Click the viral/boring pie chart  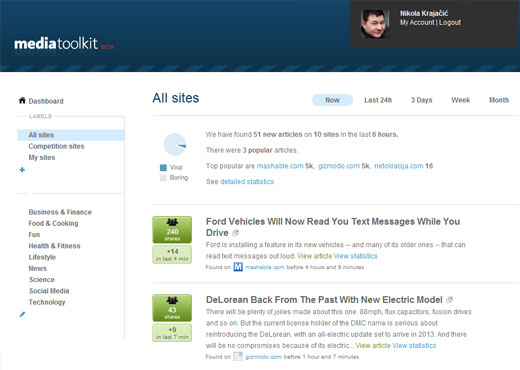(175, 144)
